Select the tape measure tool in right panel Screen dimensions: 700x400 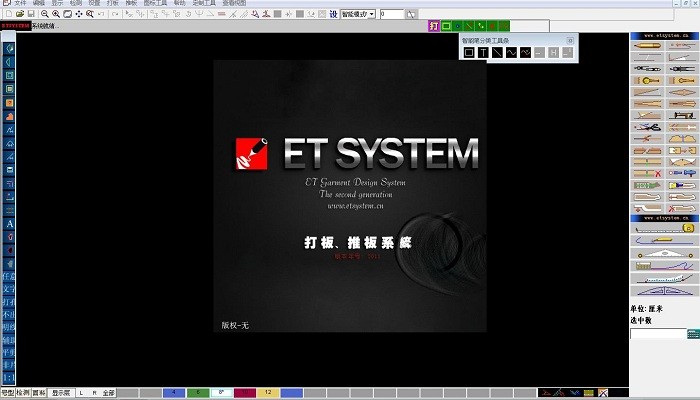click(x=664, y=228)
